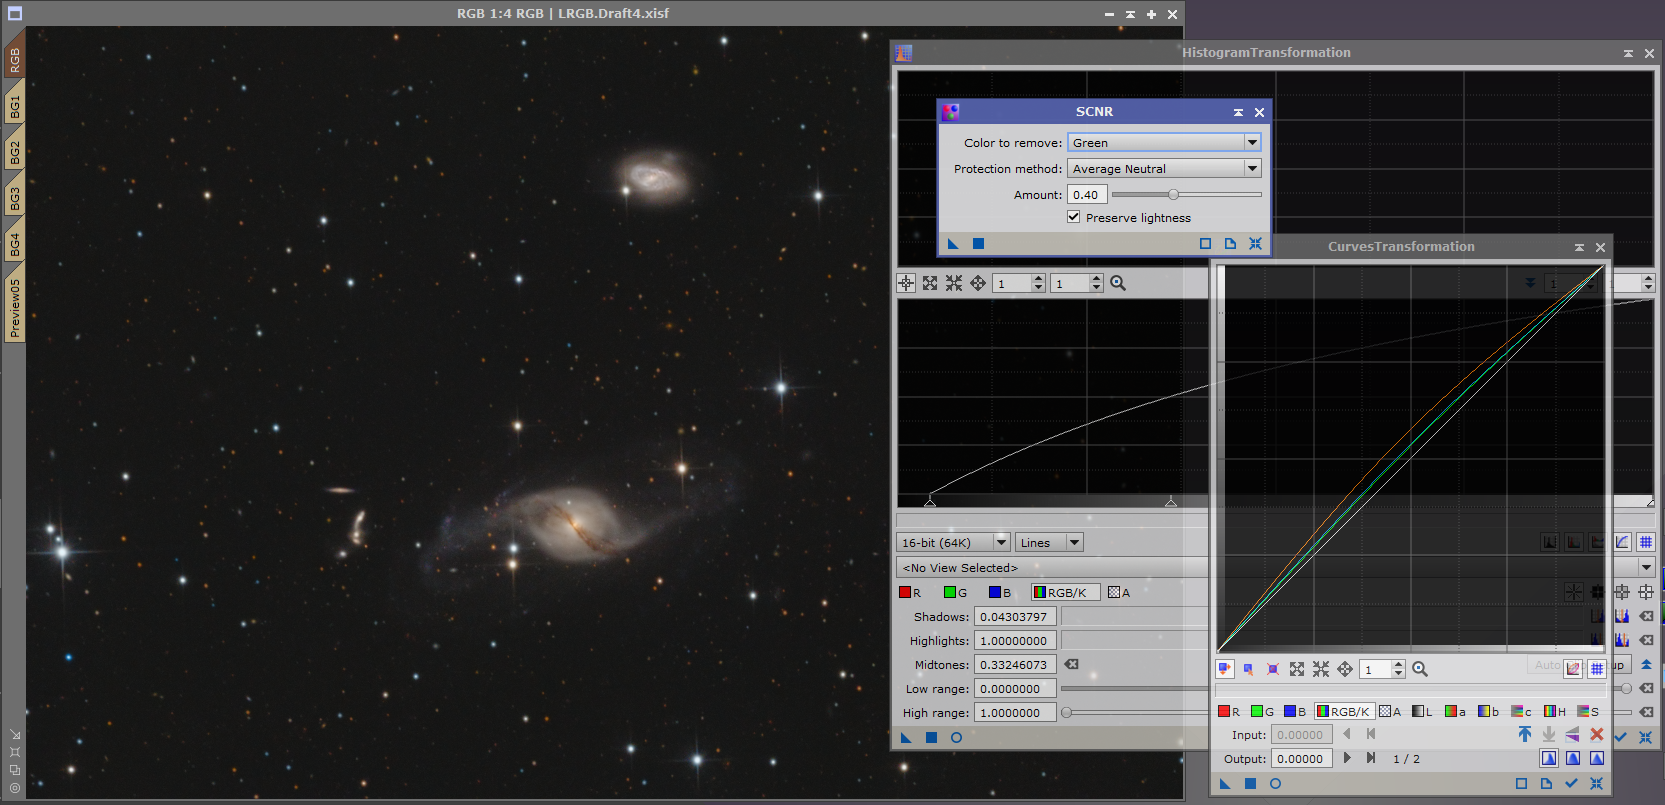
Task: Select the H hue channel curve
Action: [1554, 711]
